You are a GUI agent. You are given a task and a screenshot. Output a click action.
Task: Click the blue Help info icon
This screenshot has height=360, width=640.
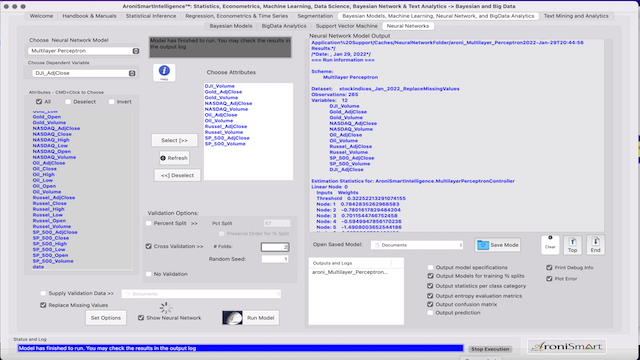tap(164, 71)
